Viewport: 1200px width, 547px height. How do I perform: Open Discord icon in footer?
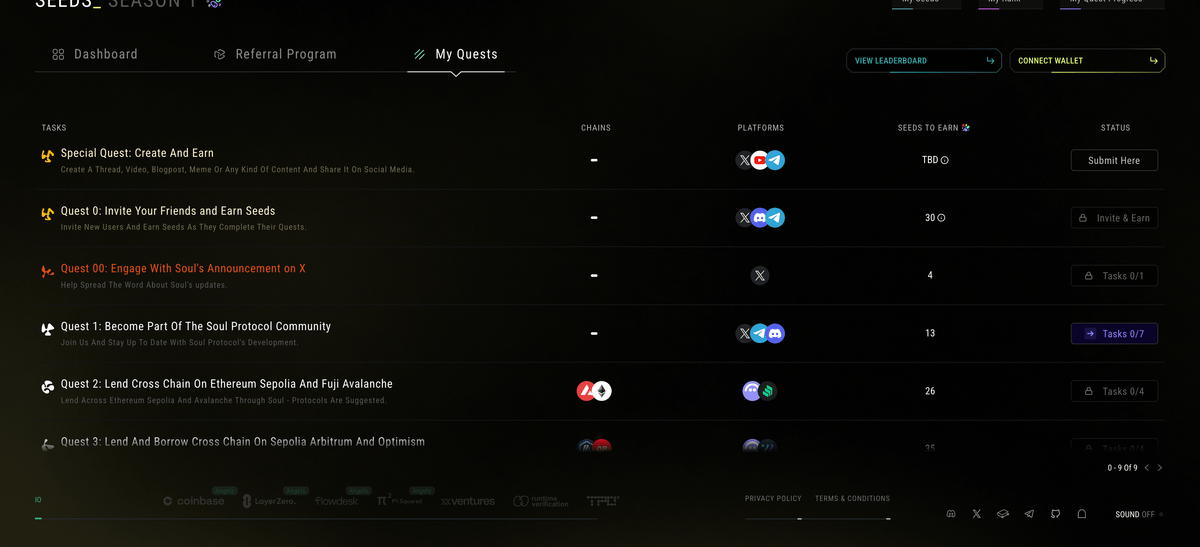point(951,514)
